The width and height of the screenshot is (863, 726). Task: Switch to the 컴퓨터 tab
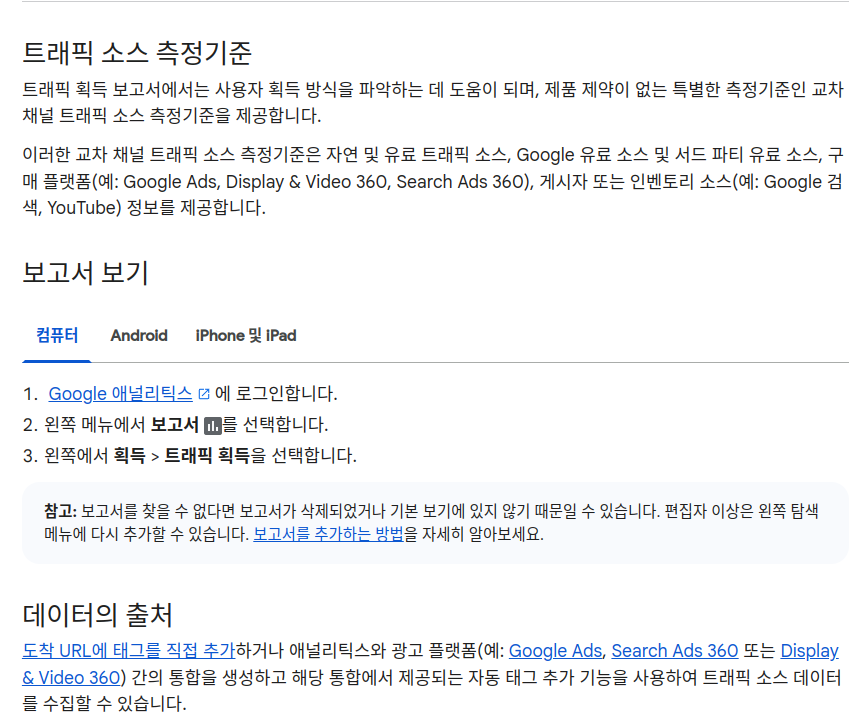(57, 335)
